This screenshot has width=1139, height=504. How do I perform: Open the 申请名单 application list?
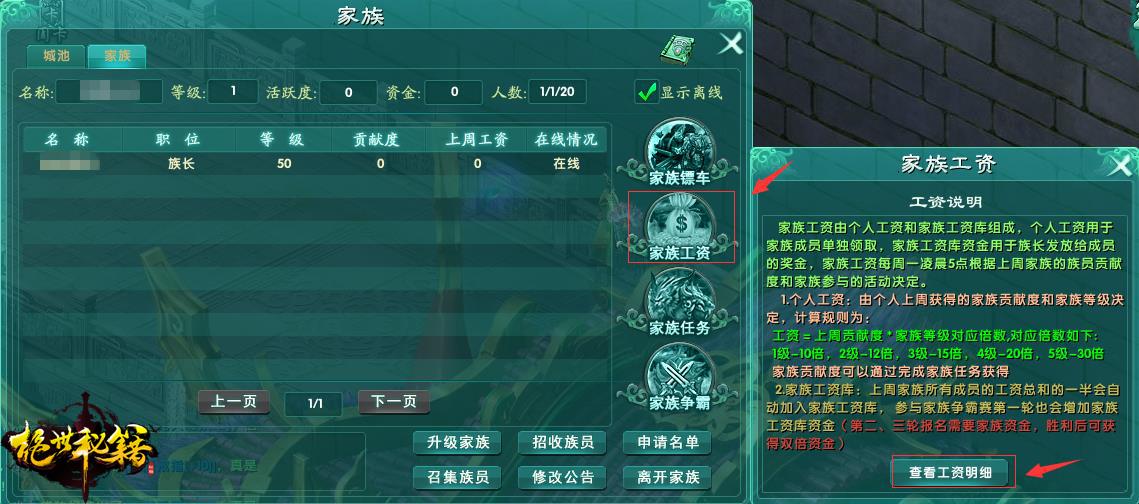coord(667,442)
